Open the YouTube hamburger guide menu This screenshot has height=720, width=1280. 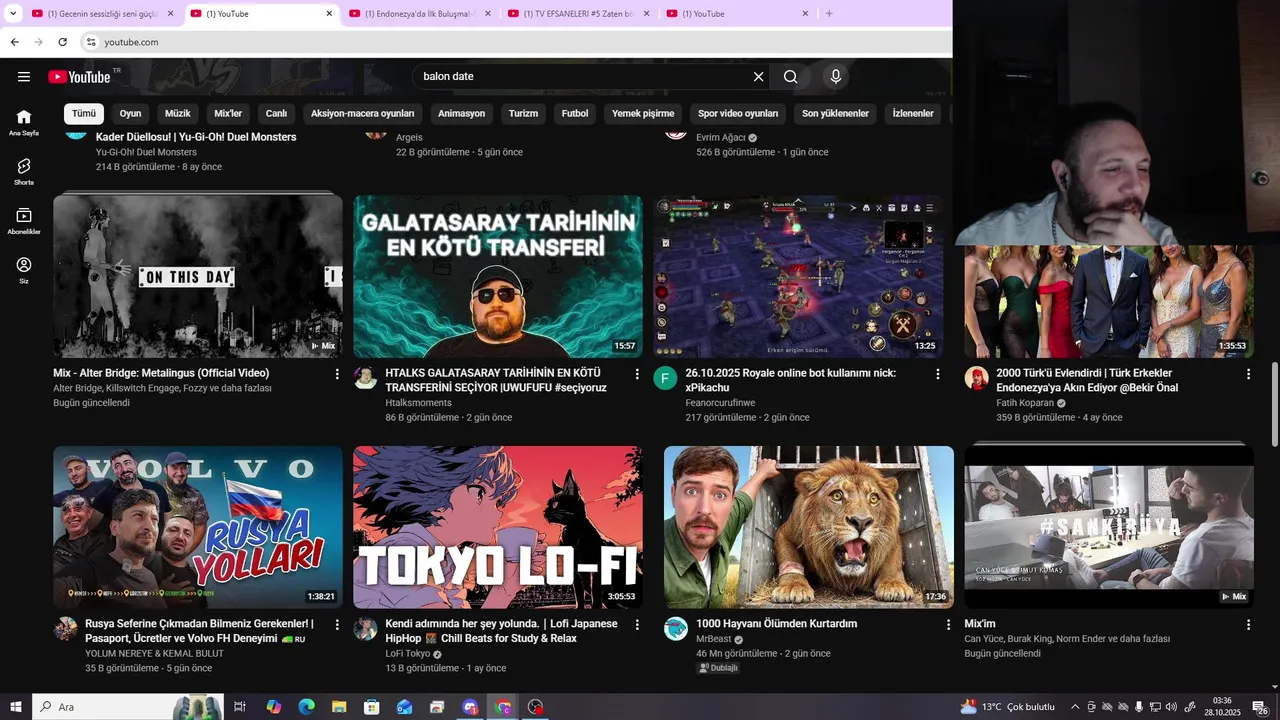click(x=24, y=77)
